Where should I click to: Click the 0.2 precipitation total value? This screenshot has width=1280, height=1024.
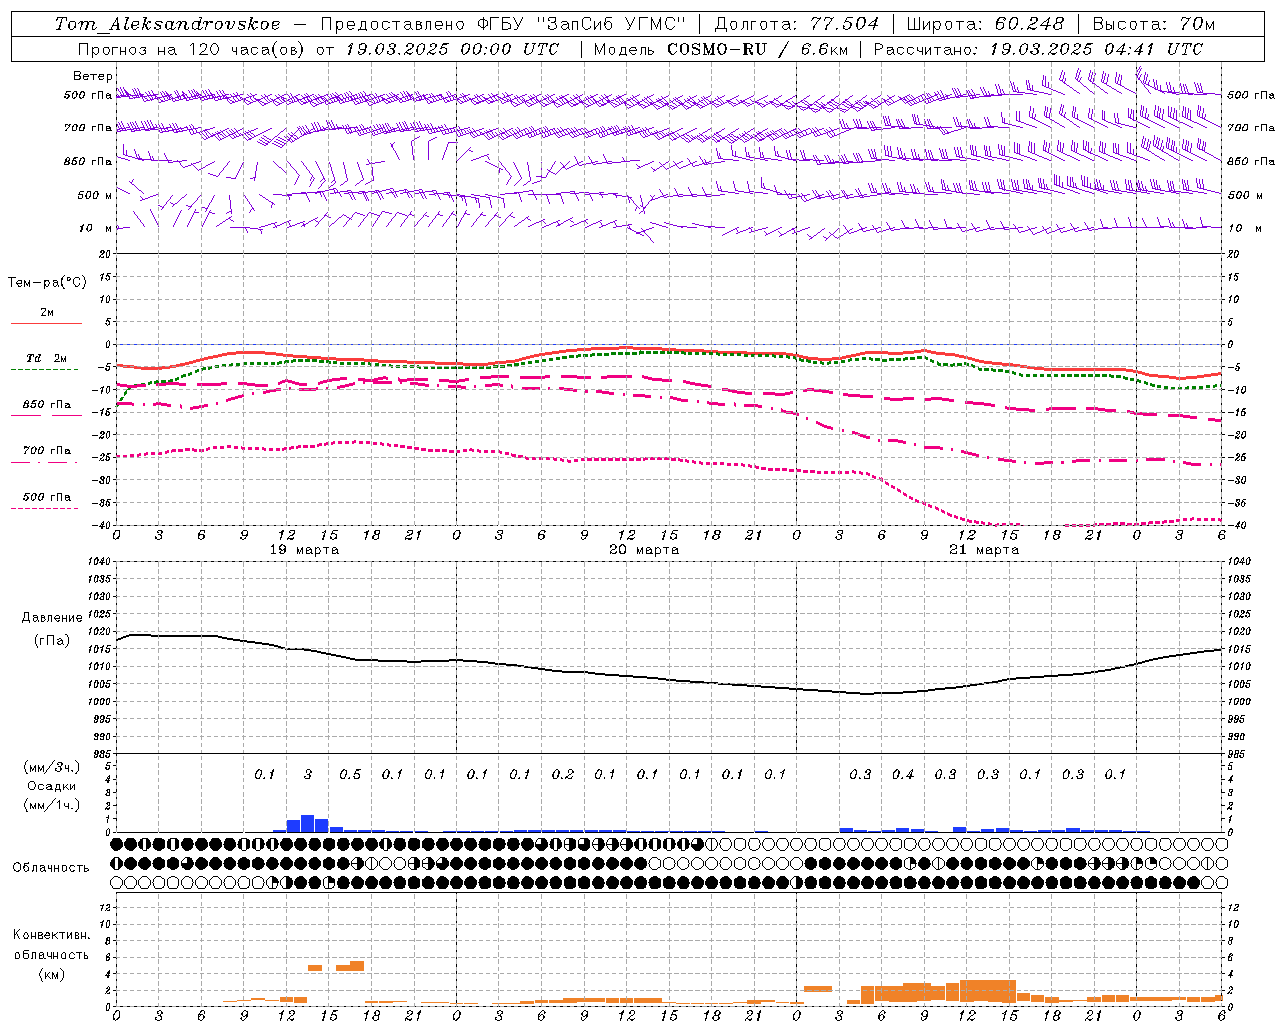click(563, 775)
